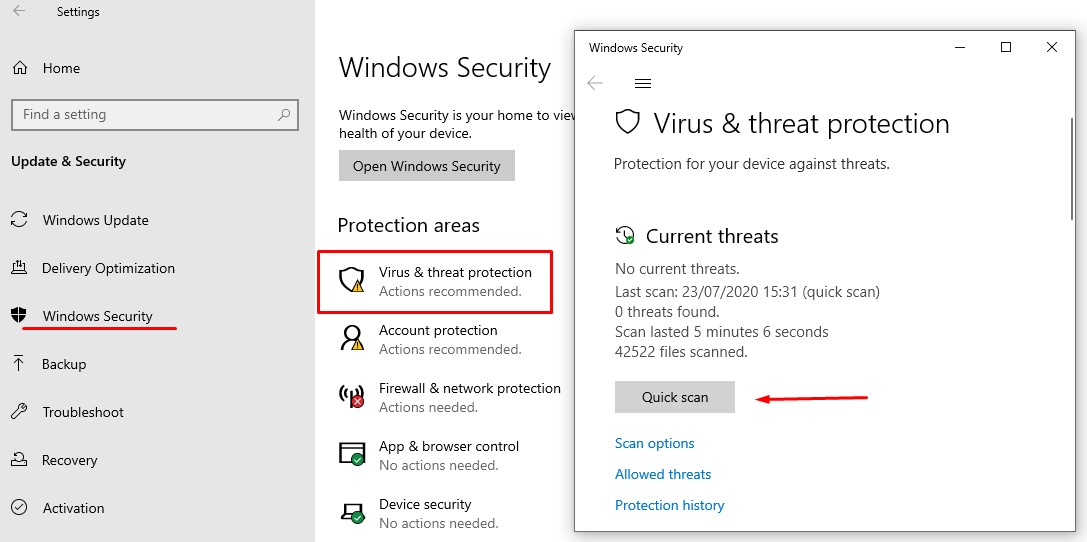
Task: Click the Windows Update sync icon
Action: (19, 220)
